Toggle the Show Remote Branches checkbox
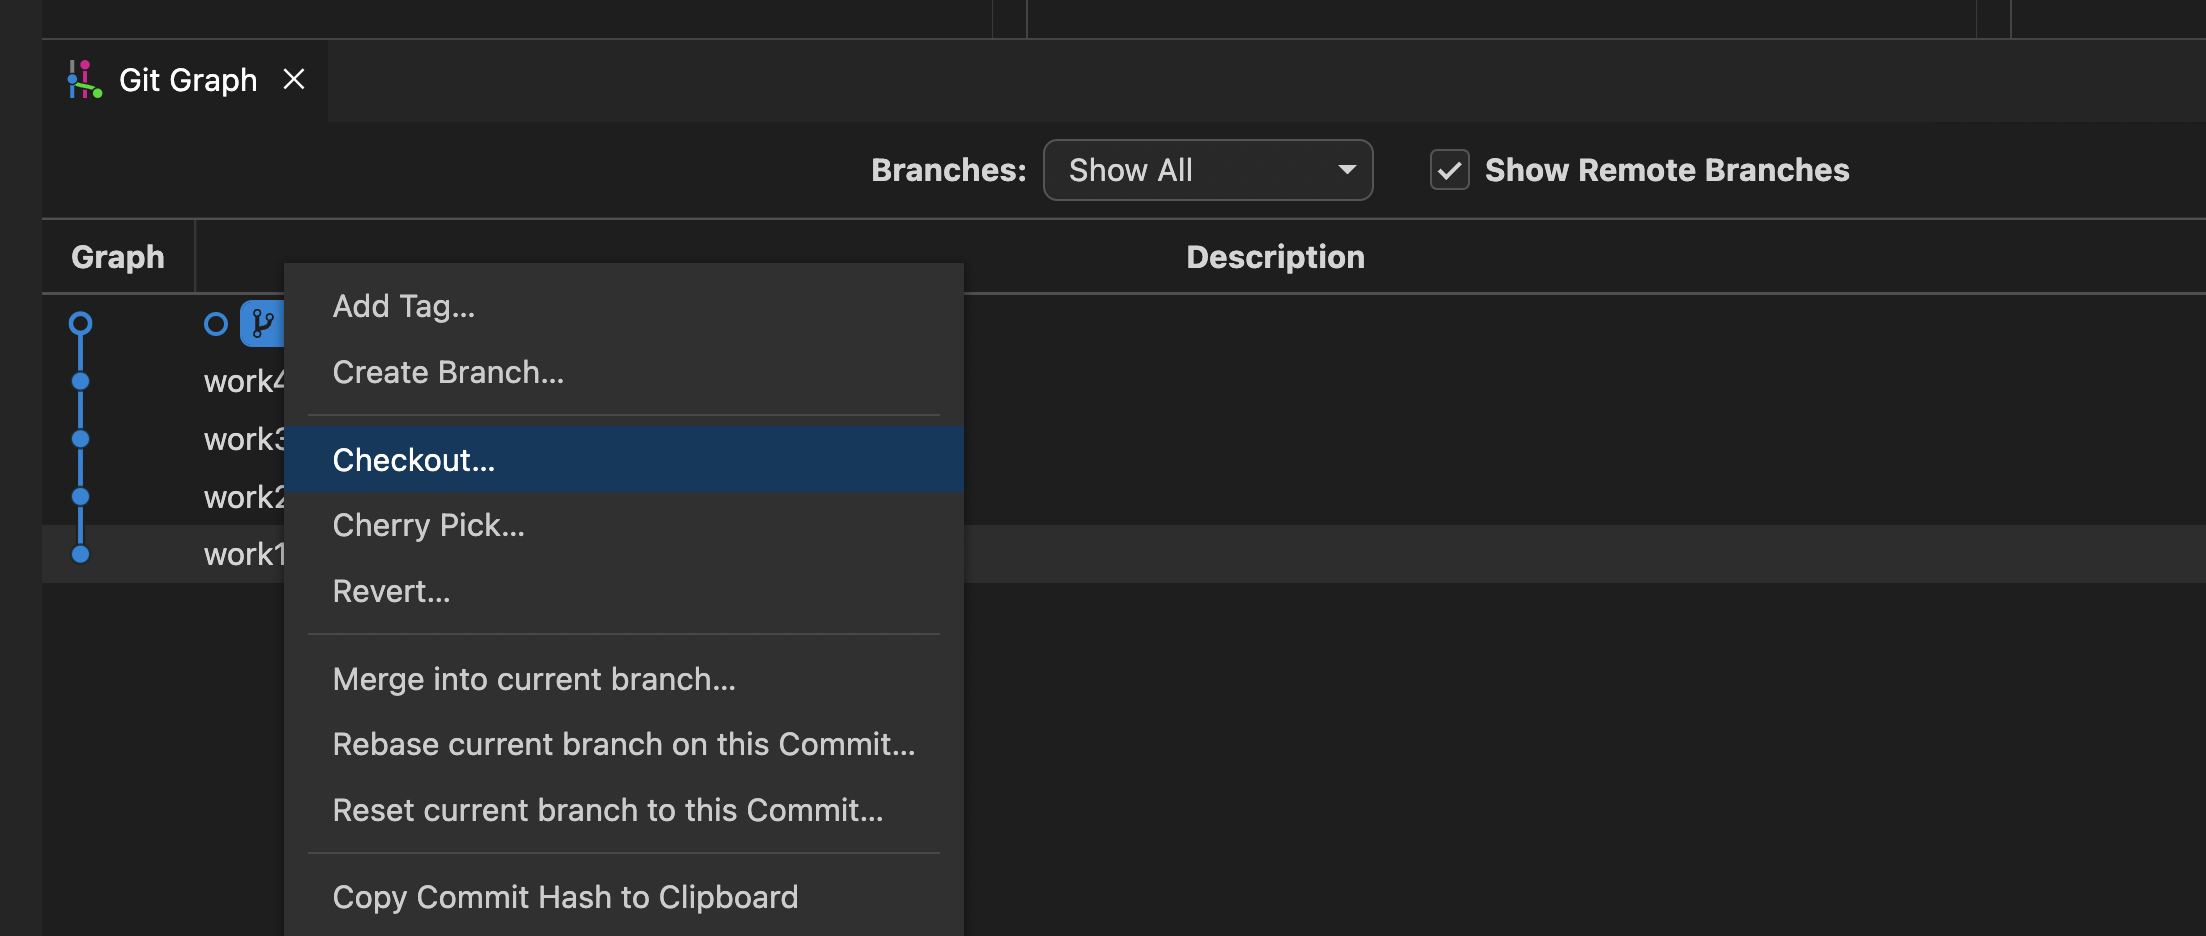The width and height of the screenshot is (2206, 936). (x=1449, y=171)
